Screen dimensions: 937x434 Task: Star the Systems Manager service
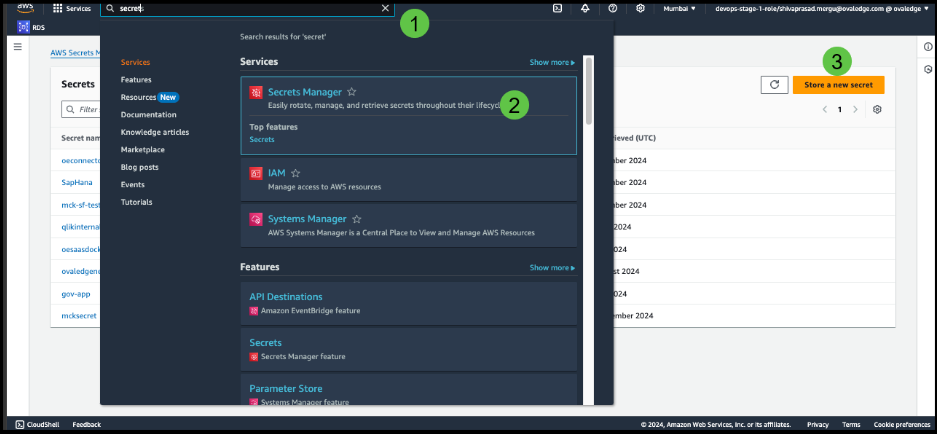tap(357, 219)
